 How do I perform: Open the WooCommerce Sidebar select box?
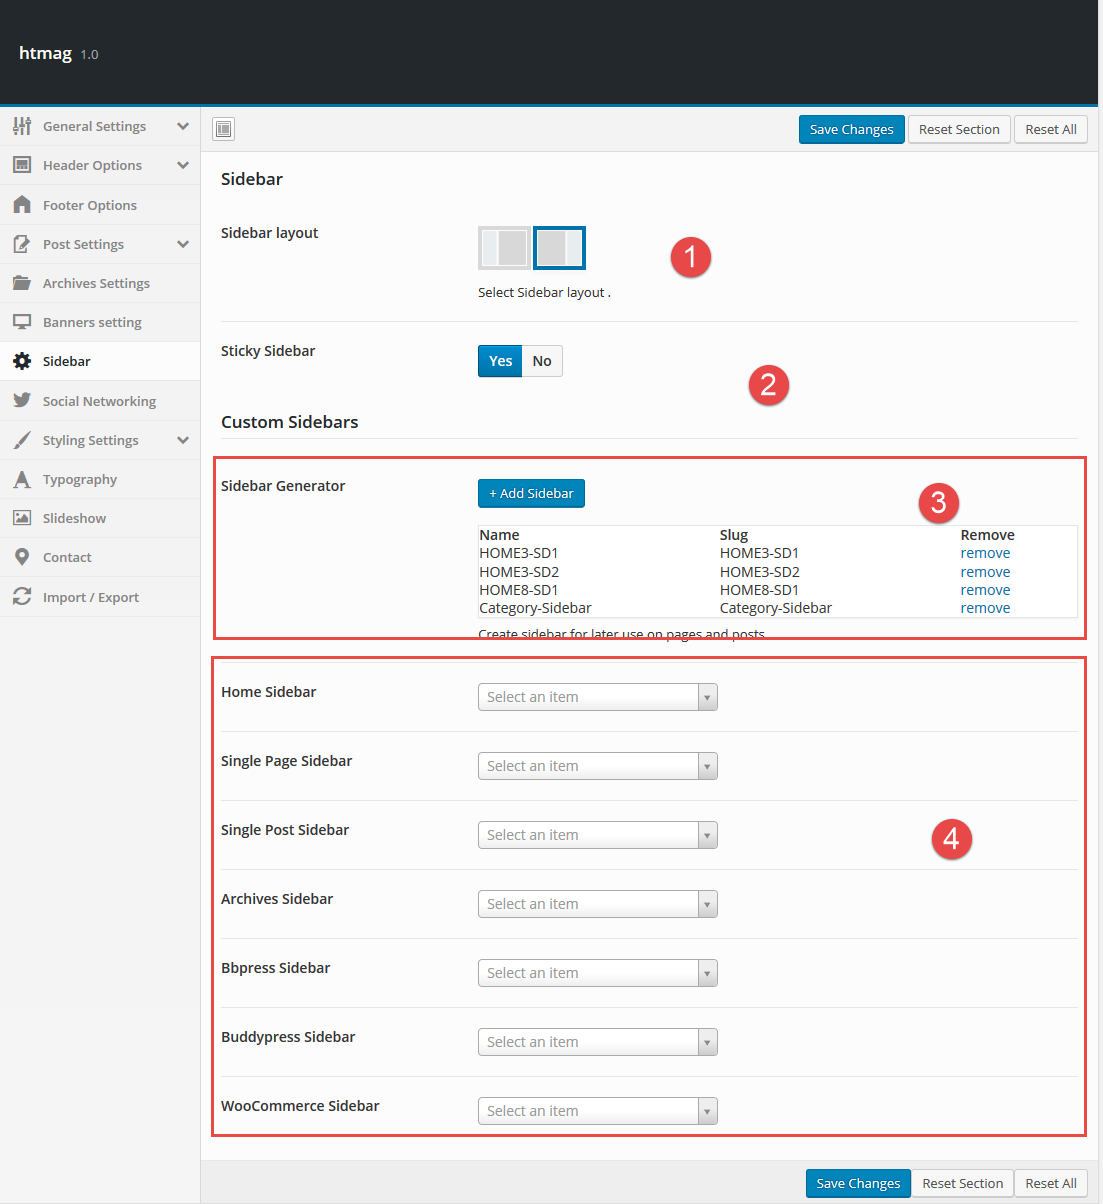point(597,1111)
